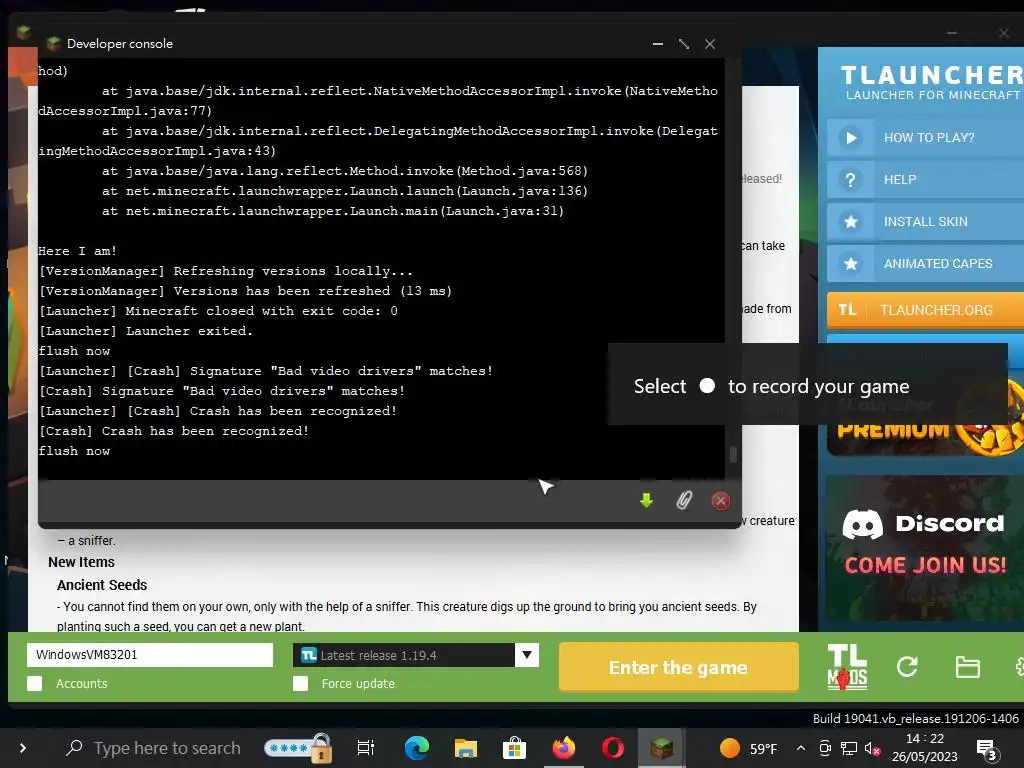The height and width of the screenshot is (768, 1024).
Task: Open the notification center icon
Action: (985, 749)
